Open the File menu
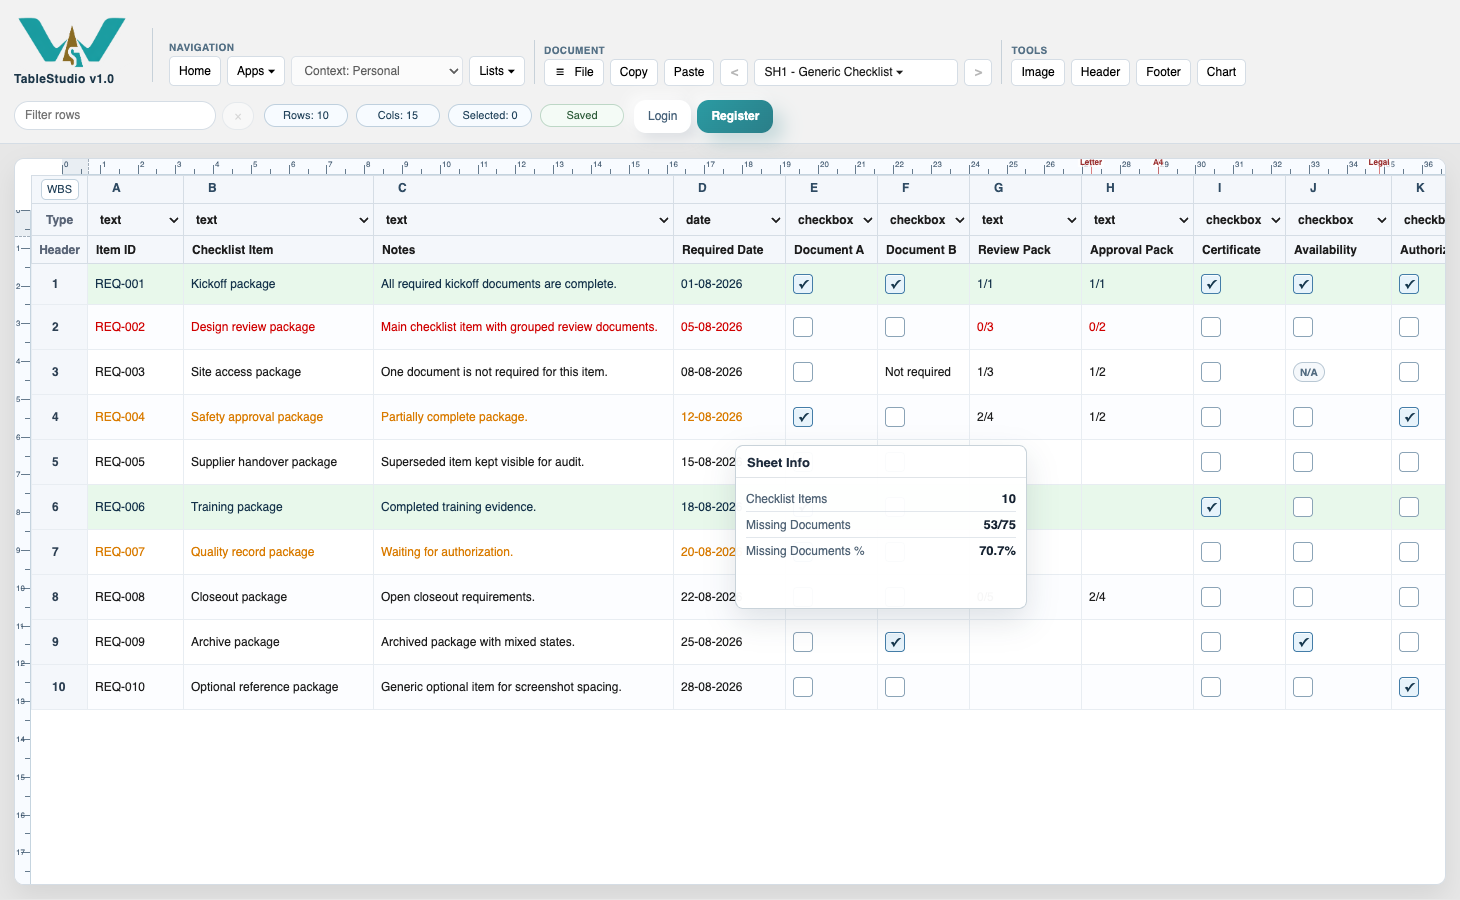 574,72
